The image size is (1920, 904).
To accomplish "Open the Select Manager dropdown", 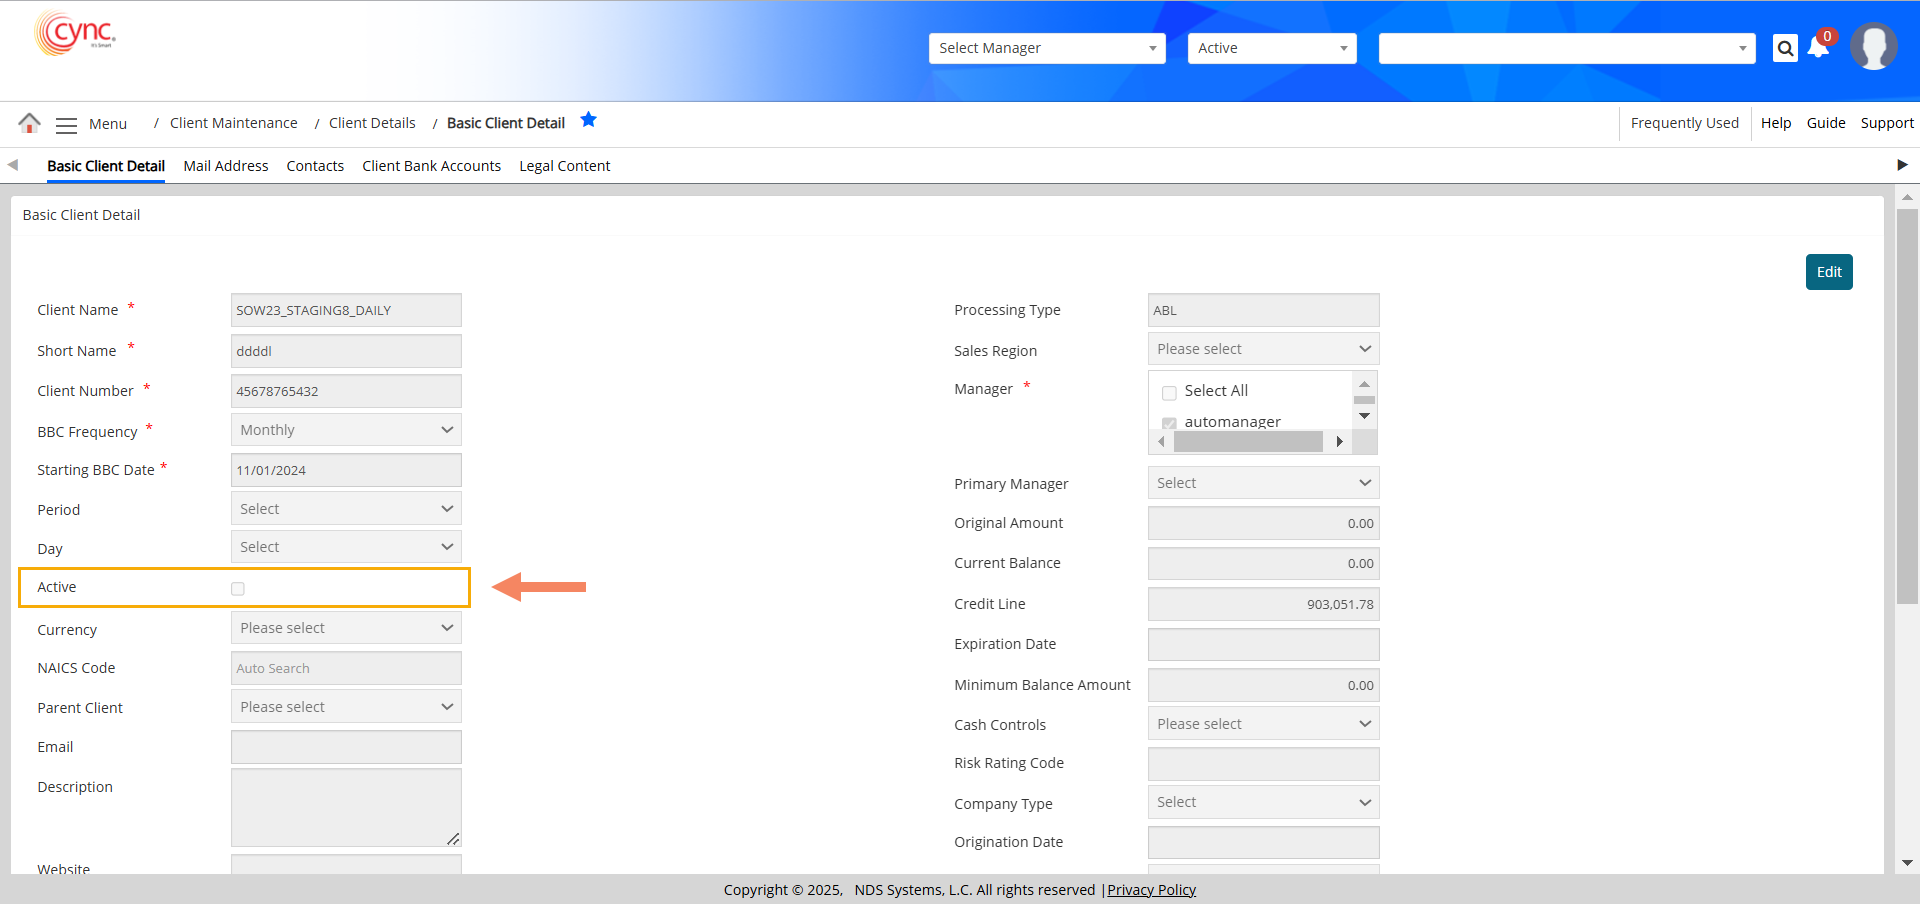I will [x=1046, y=48].
